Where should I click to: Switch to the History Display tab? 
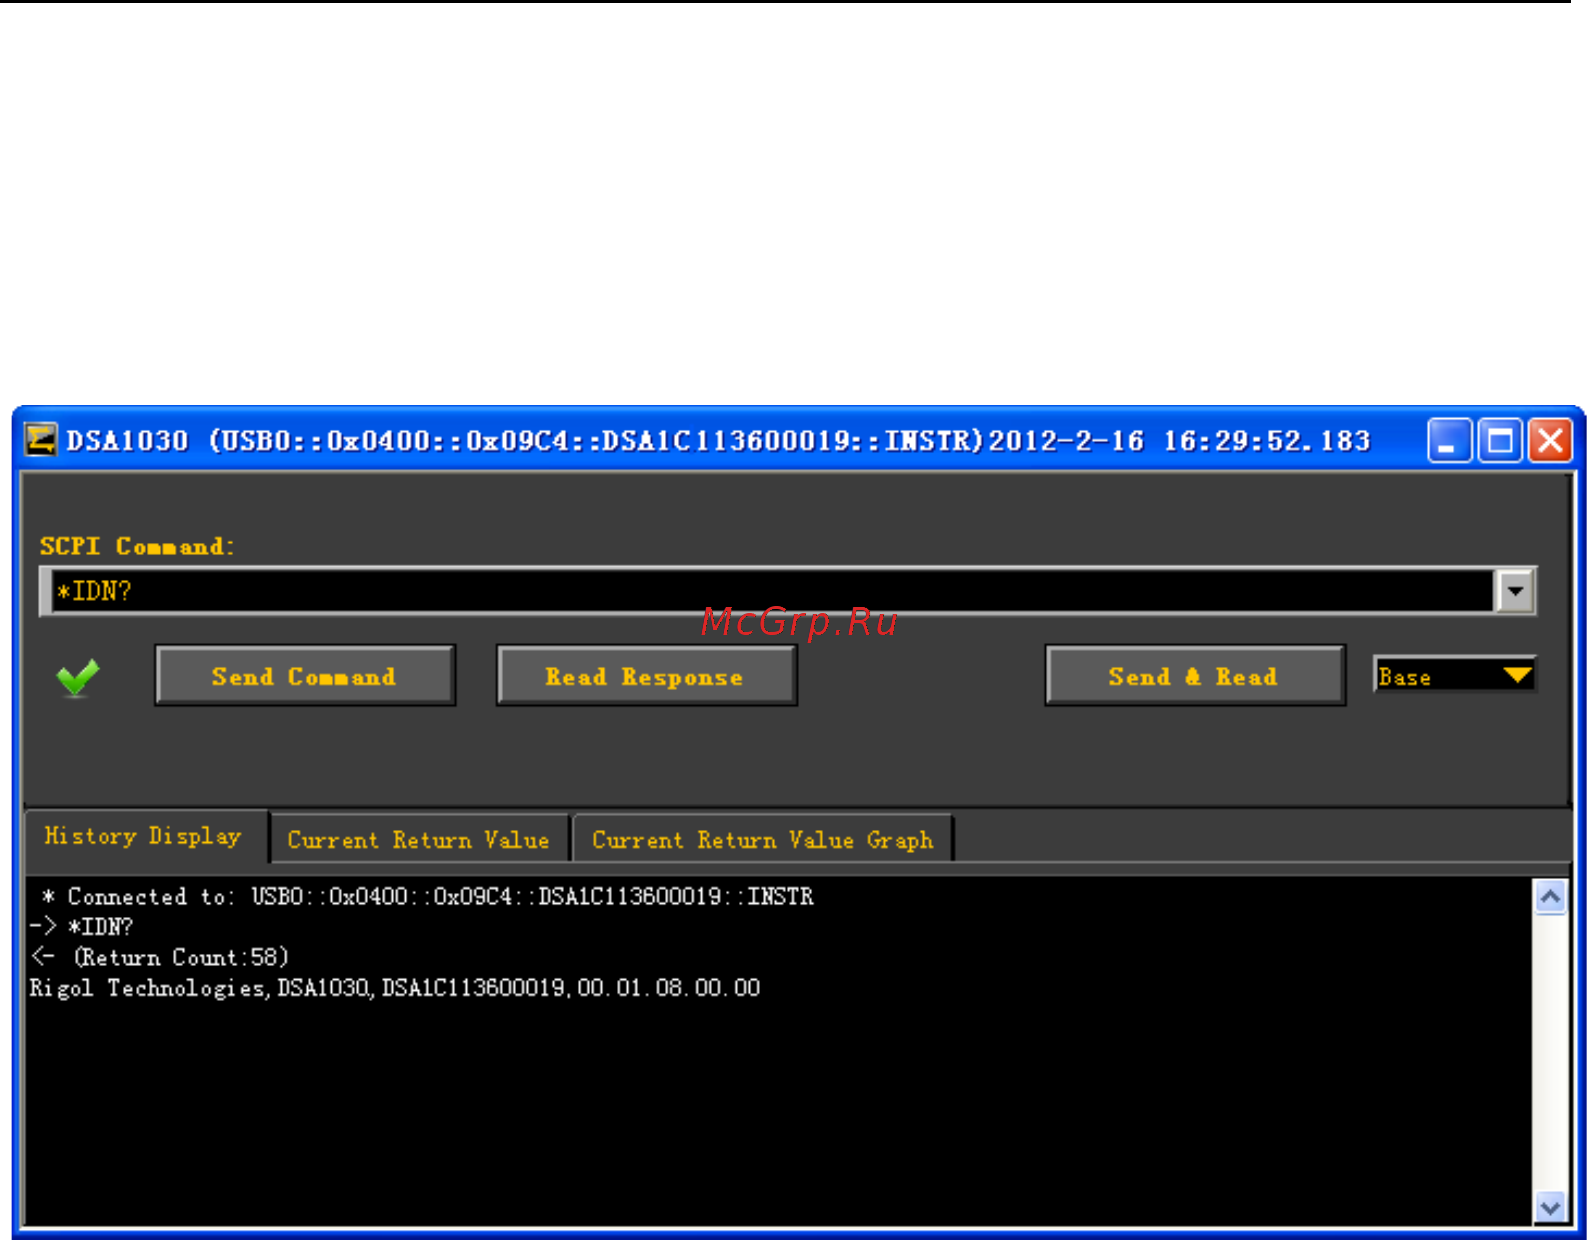coord(144,836)
